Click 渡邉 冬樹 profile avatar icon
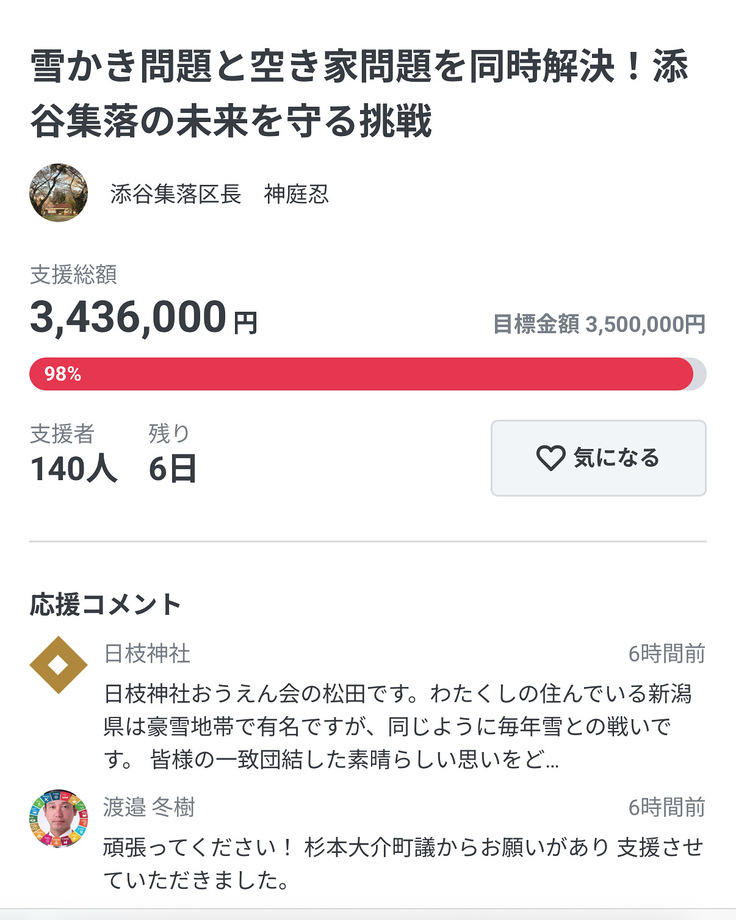Screen dimensions: 736x920 [59, 819]
